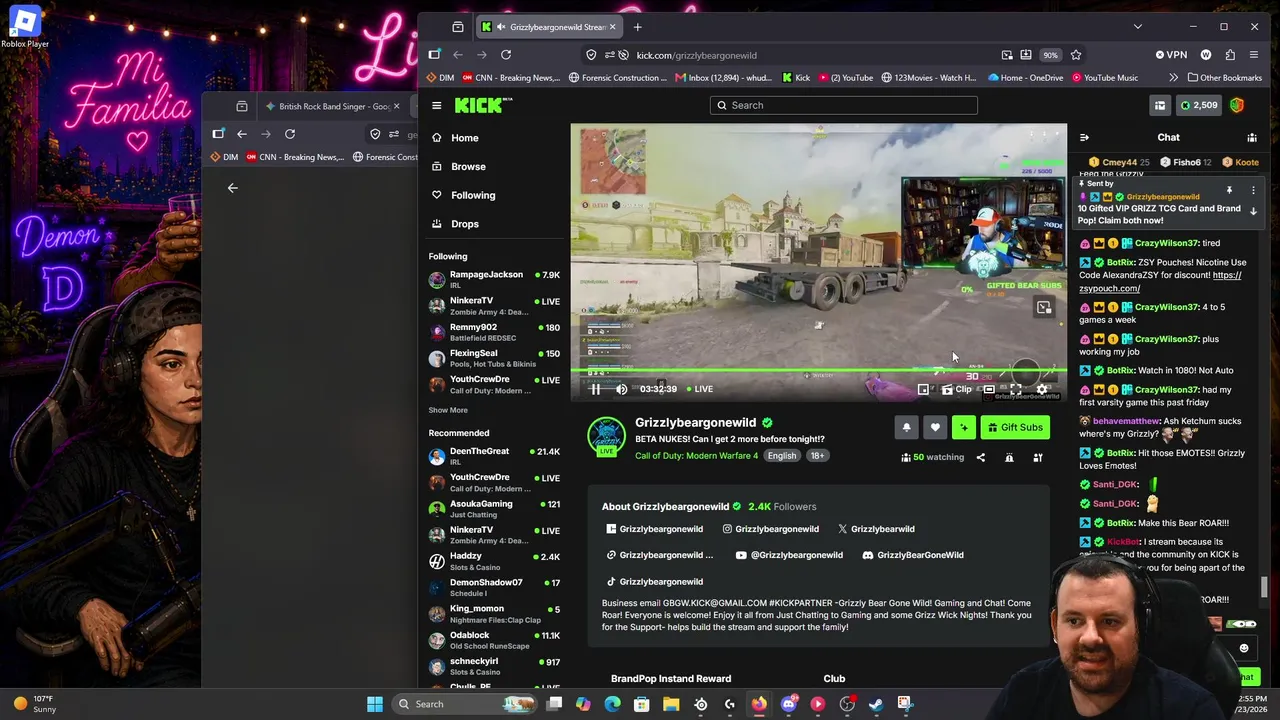Screen dimensions: 1280x720
Task: Toggle the browser VPN button
Action: 1171,55
